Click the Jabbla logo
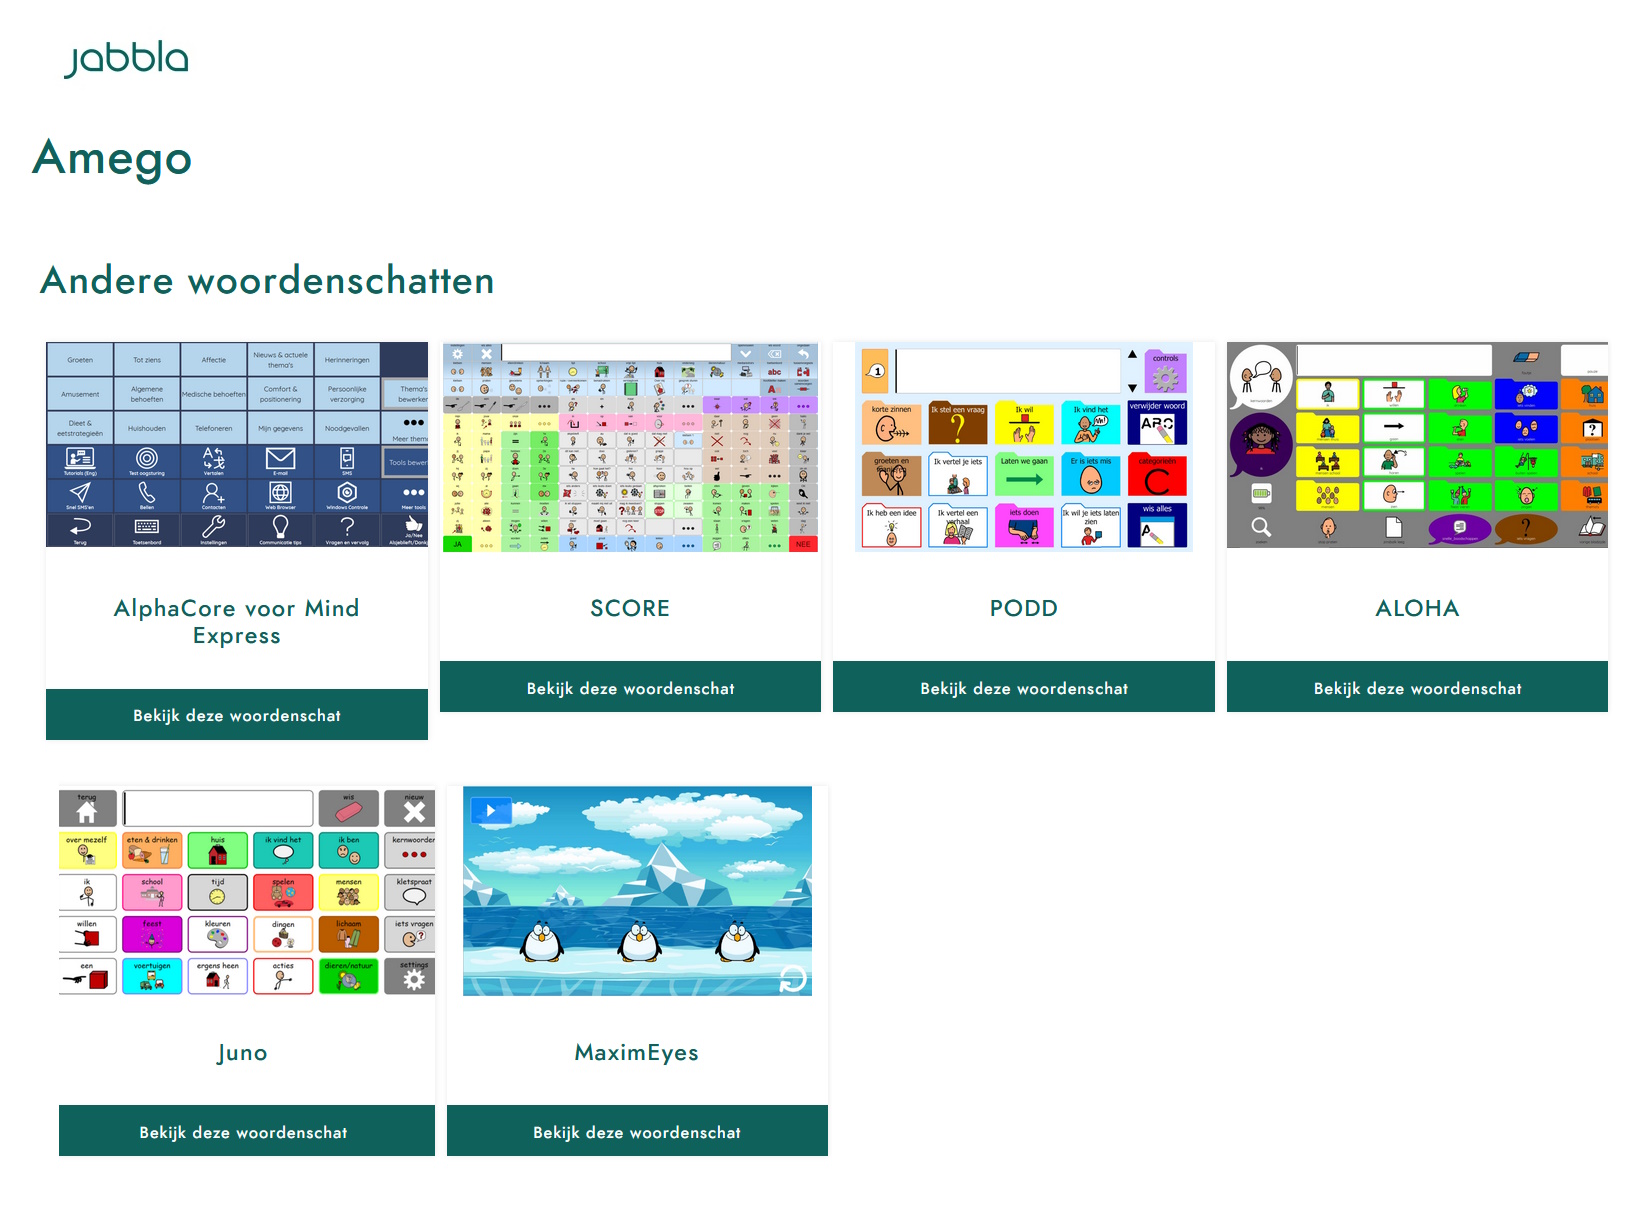This screenshot has width=1643, height=1224. [x=126, y=59]
